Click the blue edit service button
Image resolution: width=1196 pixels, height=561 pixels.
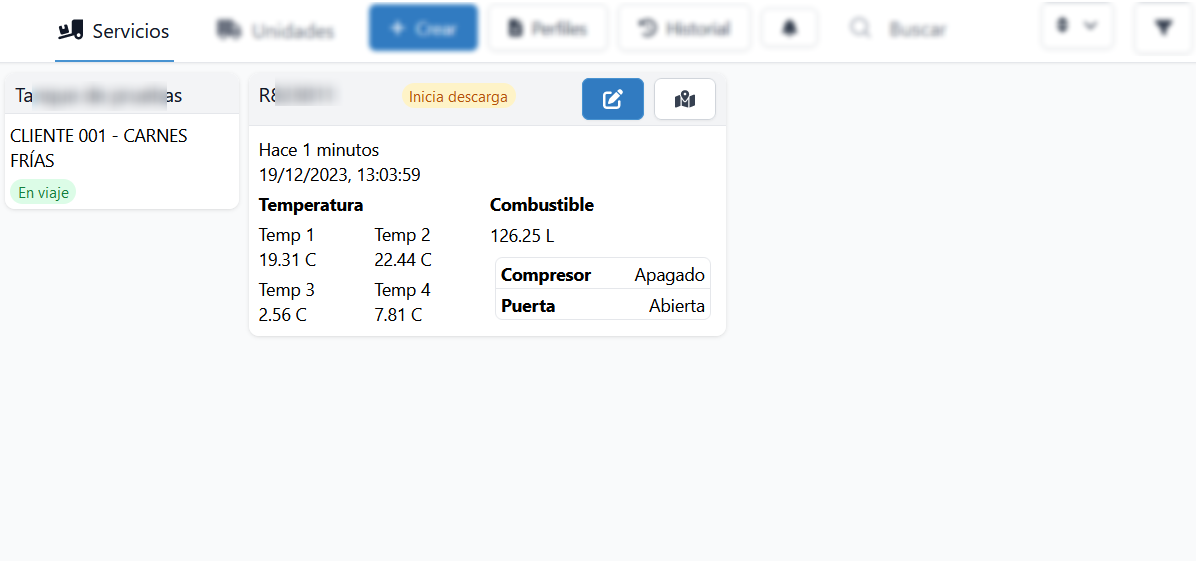point(613,99)
